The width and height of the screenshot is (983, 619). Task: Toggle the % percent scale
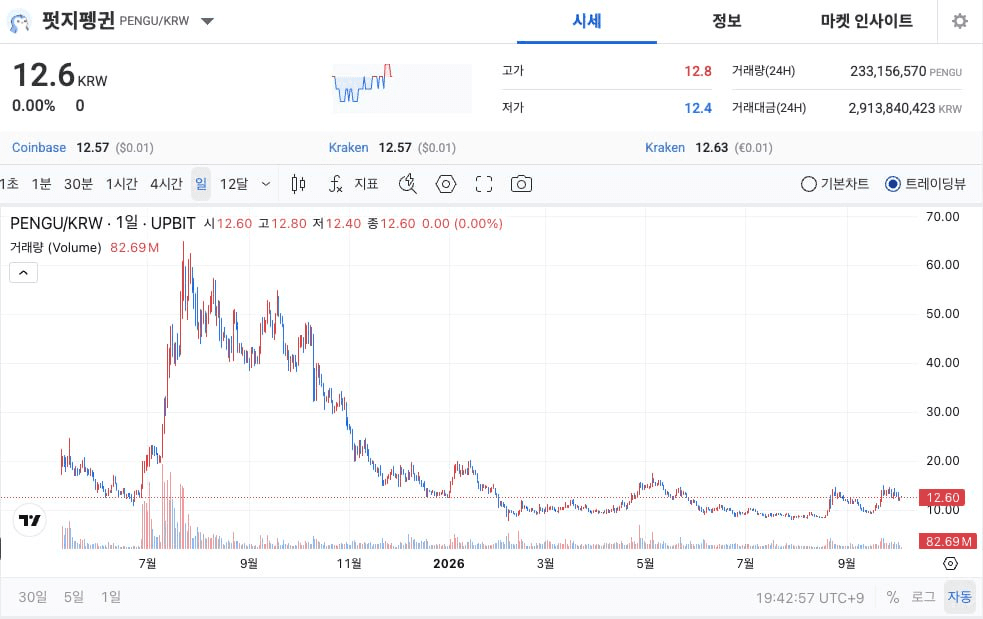[893, 597]
